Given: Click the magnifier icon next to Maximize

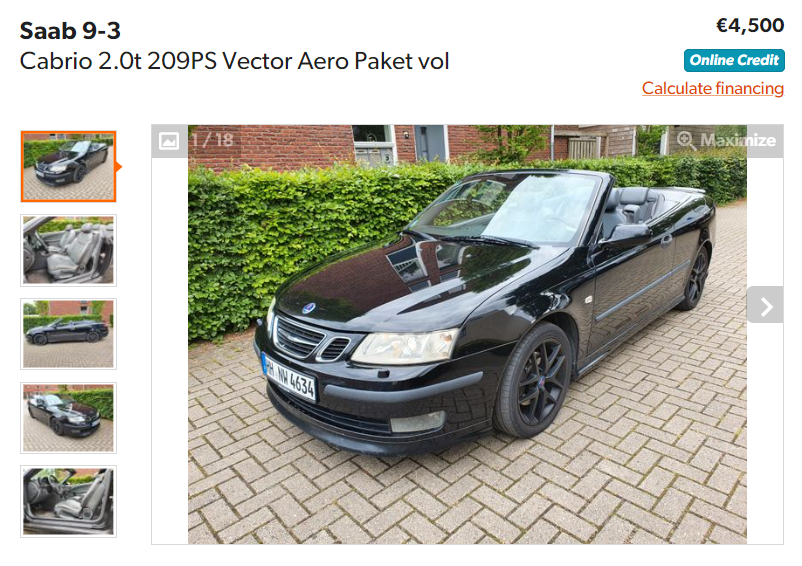Looking at the screenshot, I should 686,140.
